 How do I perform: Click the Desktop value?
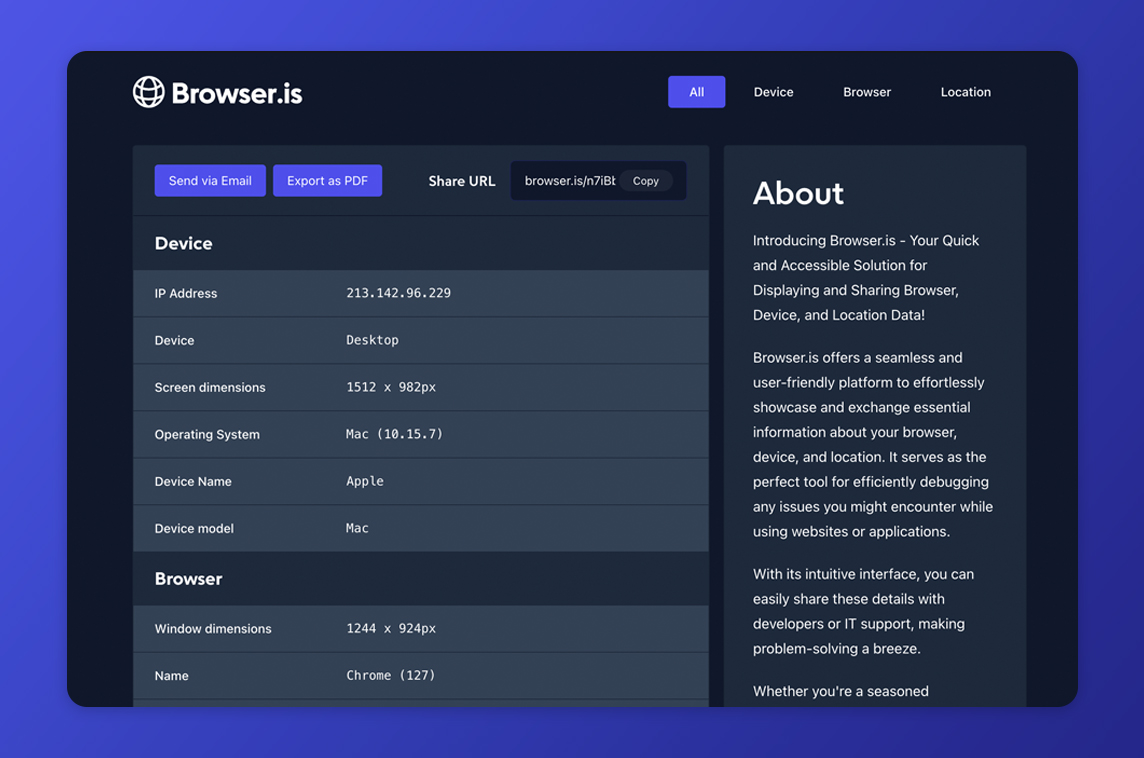[372, 340]
